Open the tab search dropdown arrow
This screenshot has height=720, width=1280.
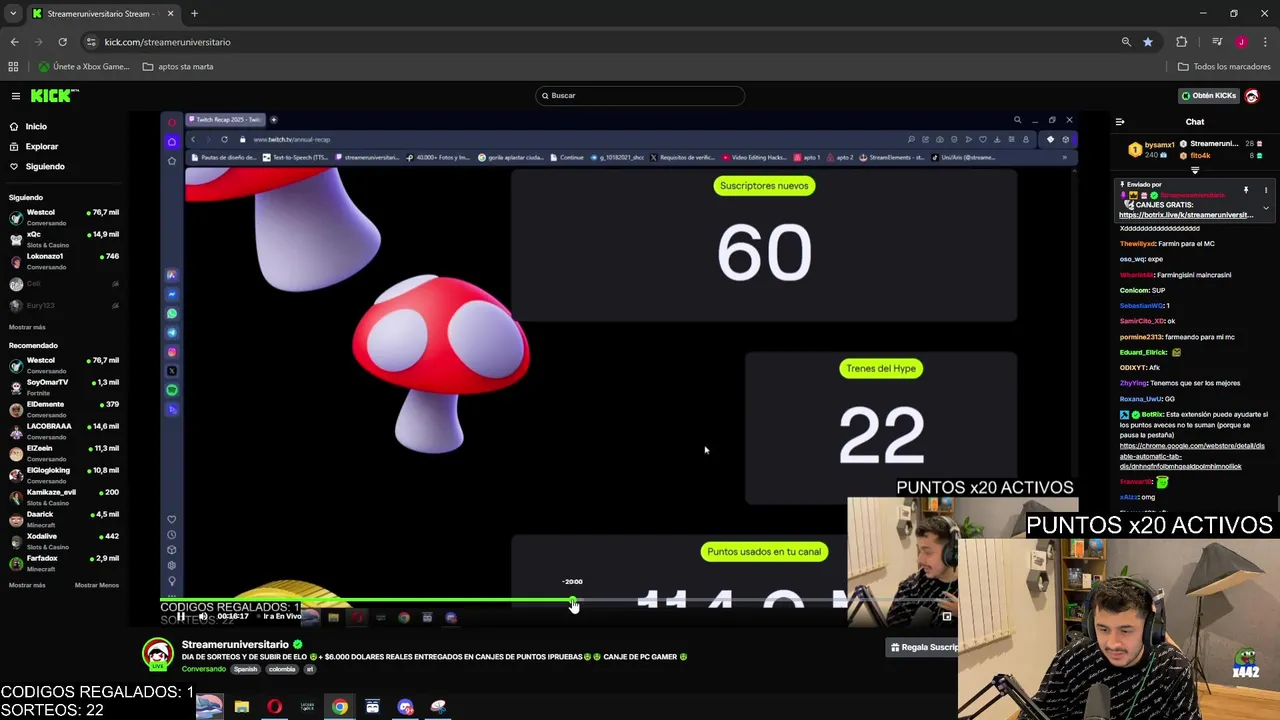13,14
